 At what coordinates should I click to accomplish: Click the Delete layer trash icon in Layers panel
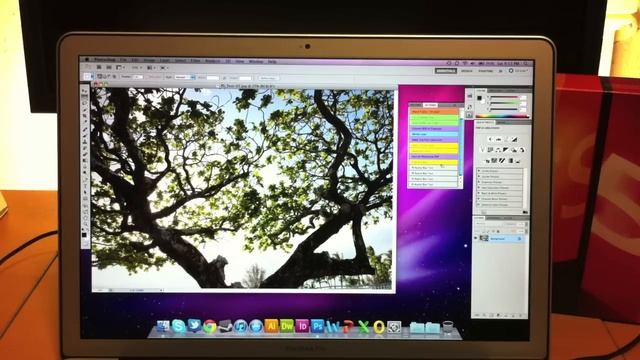pos(520,315)
